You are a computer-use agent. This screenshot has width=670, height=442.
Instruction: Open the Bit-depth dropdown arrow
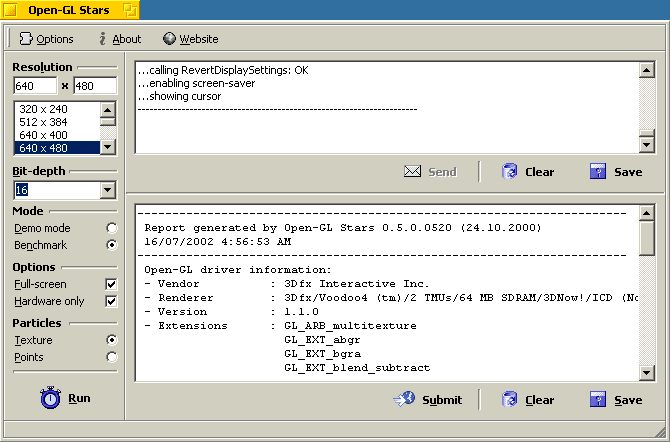tap(108, 190)
